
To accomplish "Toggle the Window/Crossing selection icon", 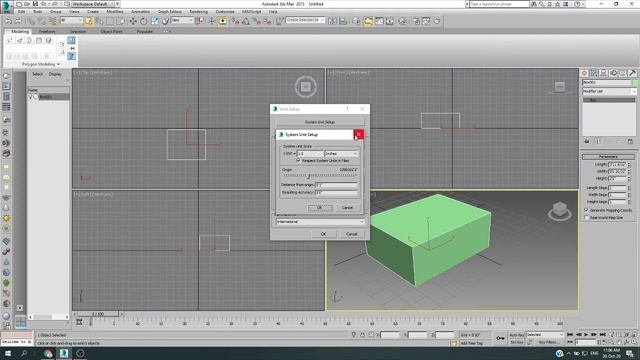I will click(x=120, y=21).
